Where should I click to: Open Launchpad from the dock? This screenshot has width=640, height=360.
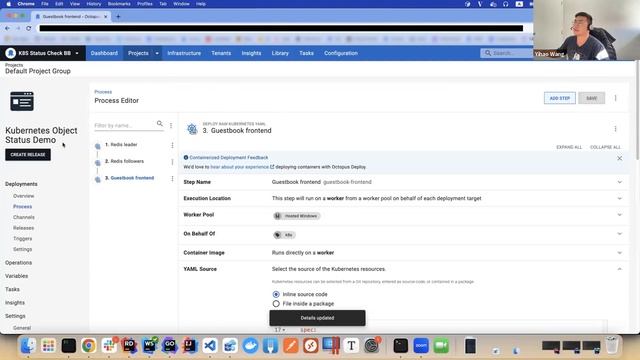48,346
